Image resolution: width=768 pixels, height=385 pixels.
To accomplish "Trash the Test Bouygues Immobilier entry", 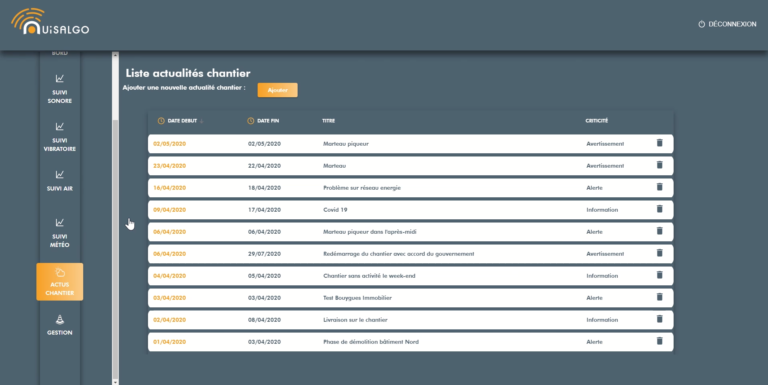I will tap(659, 297).
